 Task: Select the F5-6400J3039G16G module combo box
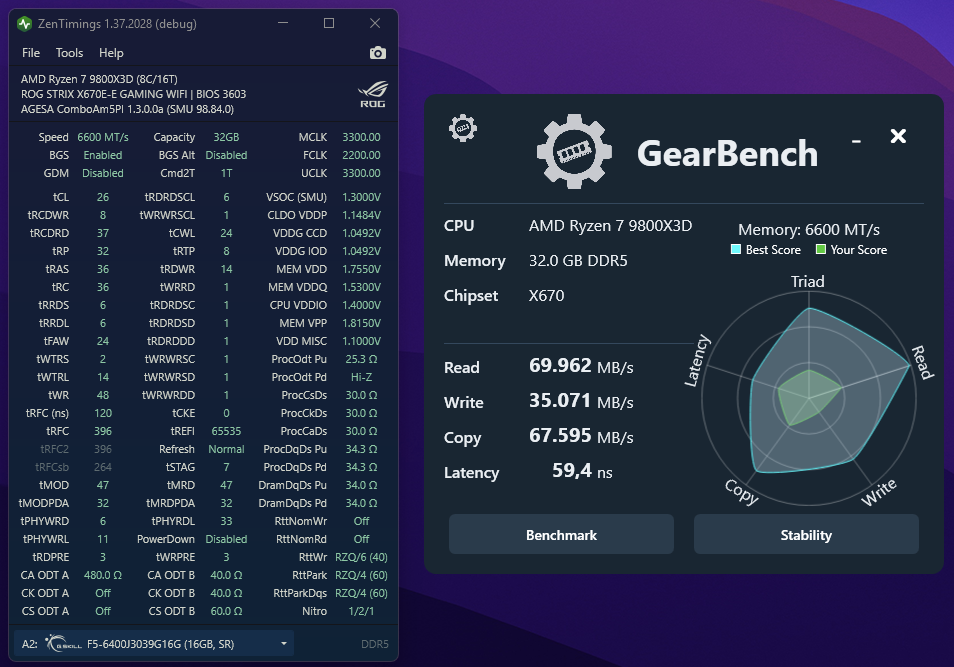click(x=153, y=643)
